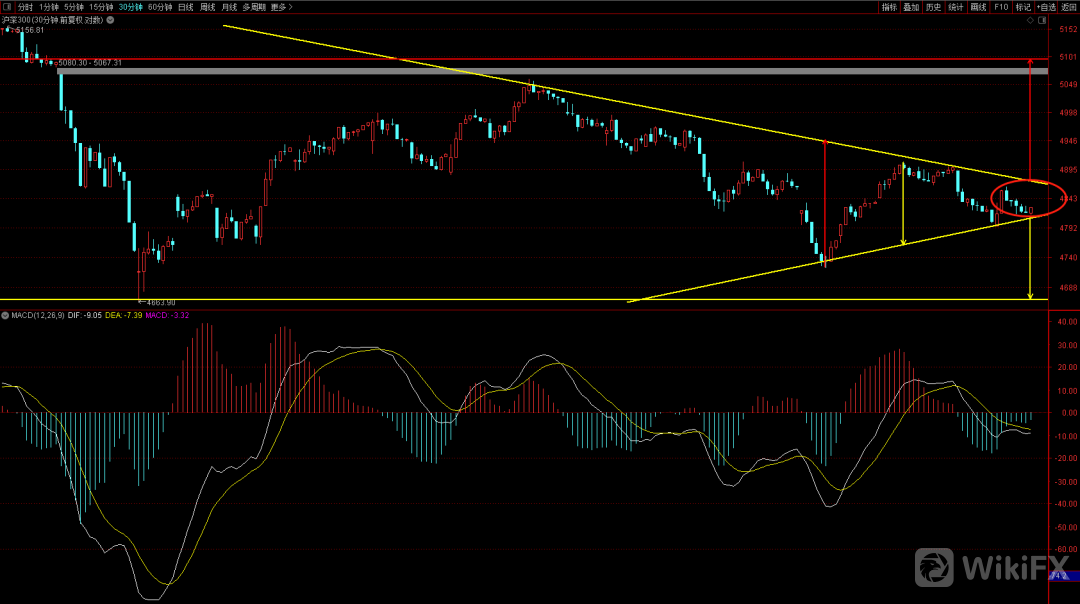Click the small red marker icon beside the opening candle

click(3, 30)
